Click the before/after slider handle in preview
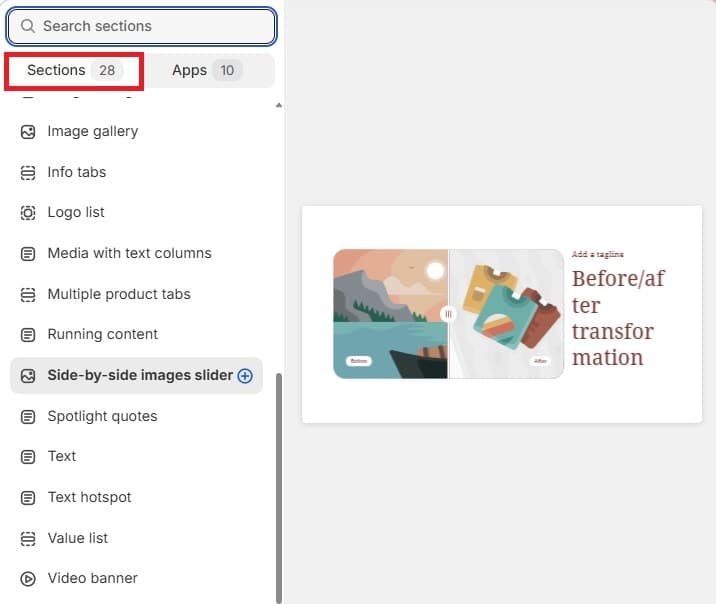Image resolution: width=716 pixels, height=604 pixels. [x=448, y=314]
